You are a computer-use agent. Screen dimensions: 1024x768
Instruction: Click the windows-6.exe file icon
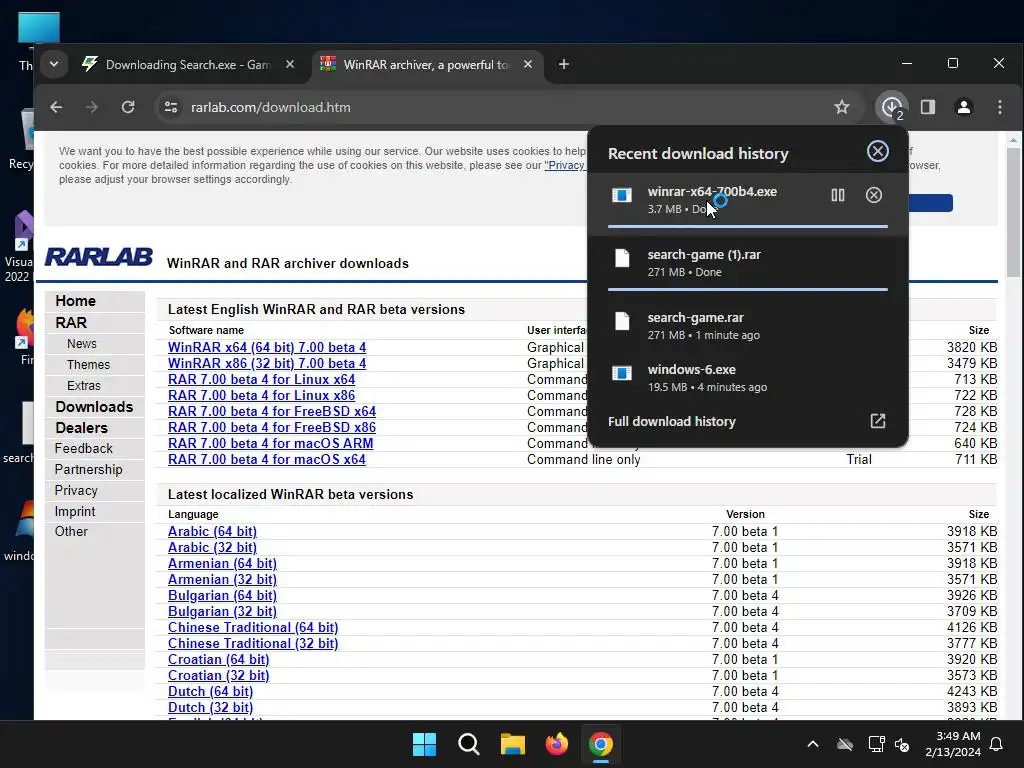[622, 373]
